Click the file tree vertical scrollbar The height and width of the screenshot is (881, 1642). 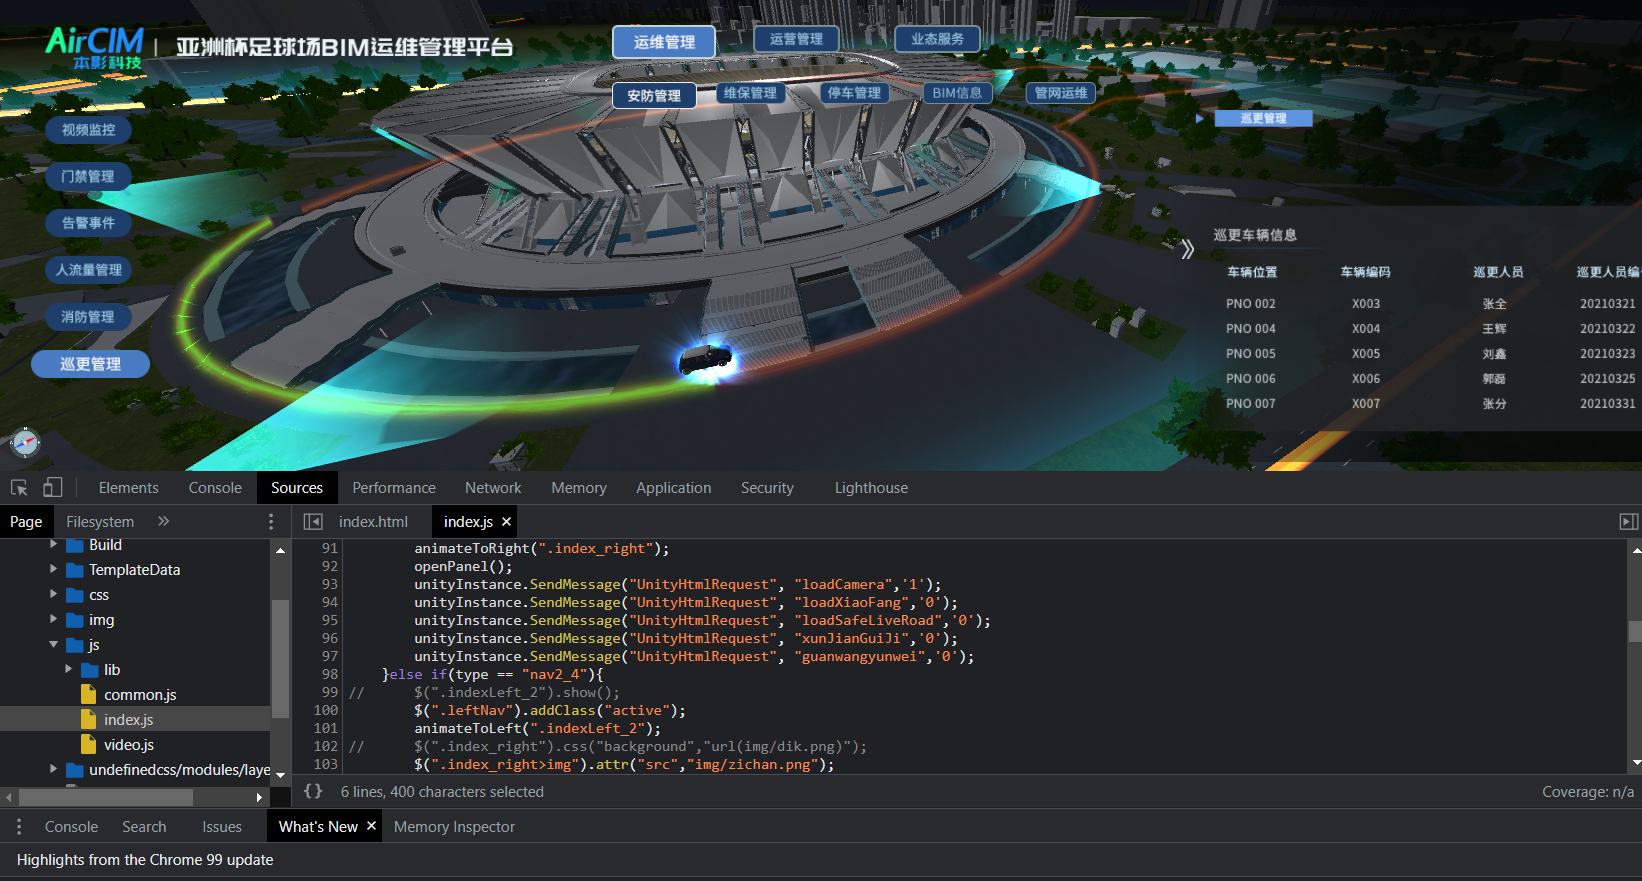coord(281,661)
